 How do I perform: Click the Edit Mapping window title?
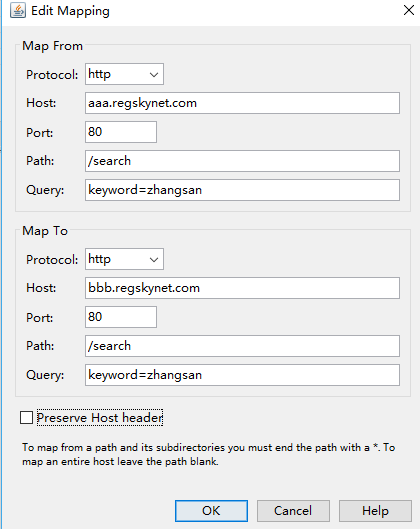[70, 11]
